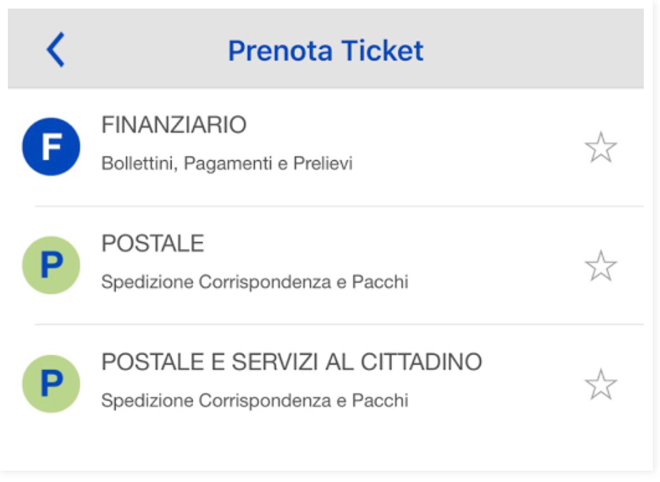Tap the "Bollettini, Pagamenti e Prelievi" subtitle
Viewport: 660px width, 482px height.
click(x=227, y=163)
